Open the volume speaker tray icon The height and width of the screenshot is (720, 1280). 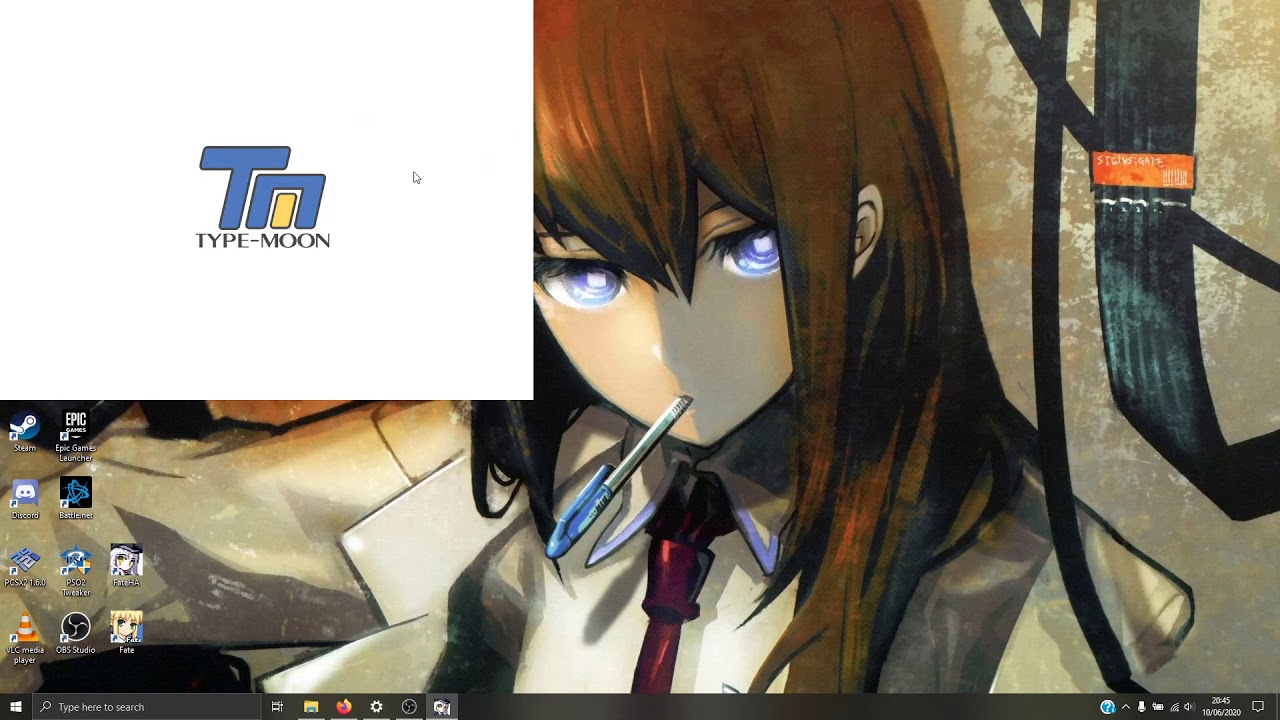click(1189, 707)
